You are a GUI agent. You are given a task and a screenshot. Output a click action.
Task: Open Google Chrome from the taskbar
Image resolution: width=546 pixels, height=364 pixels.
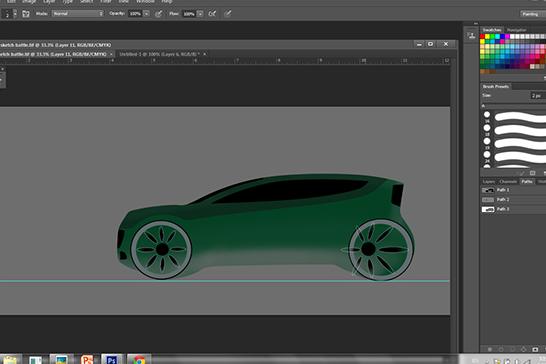point(139,359)
